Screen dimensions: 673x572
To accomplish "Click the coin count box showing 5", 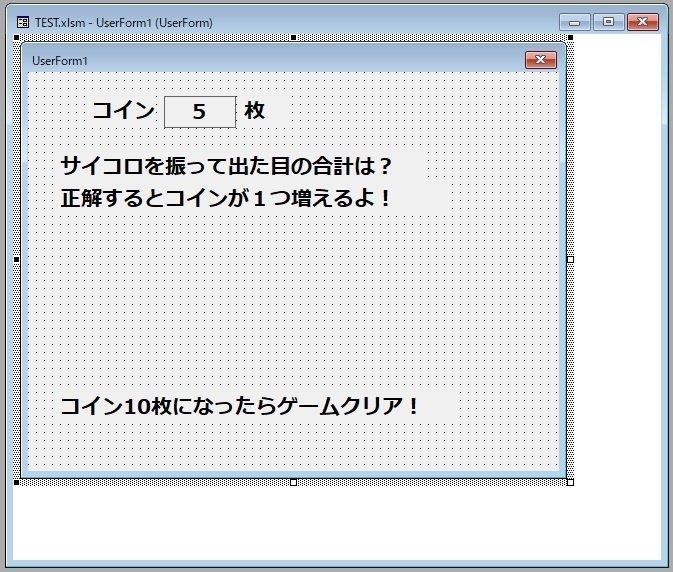I will (x=200, y=112).
